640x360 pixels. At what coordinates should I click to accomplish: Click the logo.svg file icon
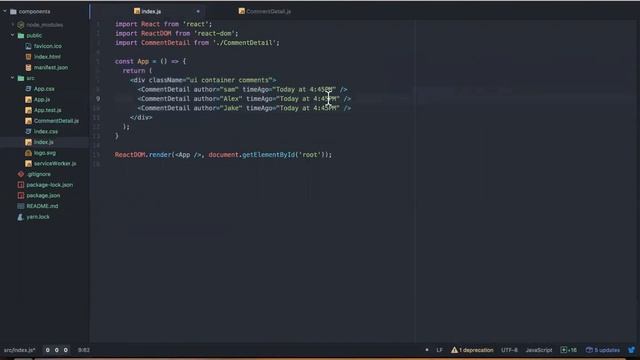(28, 153)
